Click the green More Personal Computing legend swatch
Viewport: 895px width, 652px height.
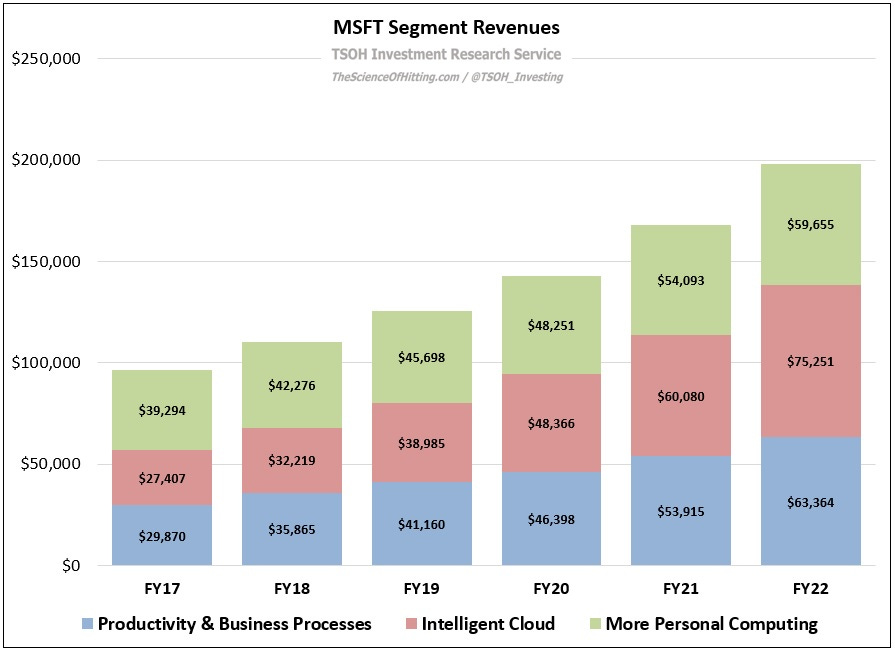pos(595,623)
